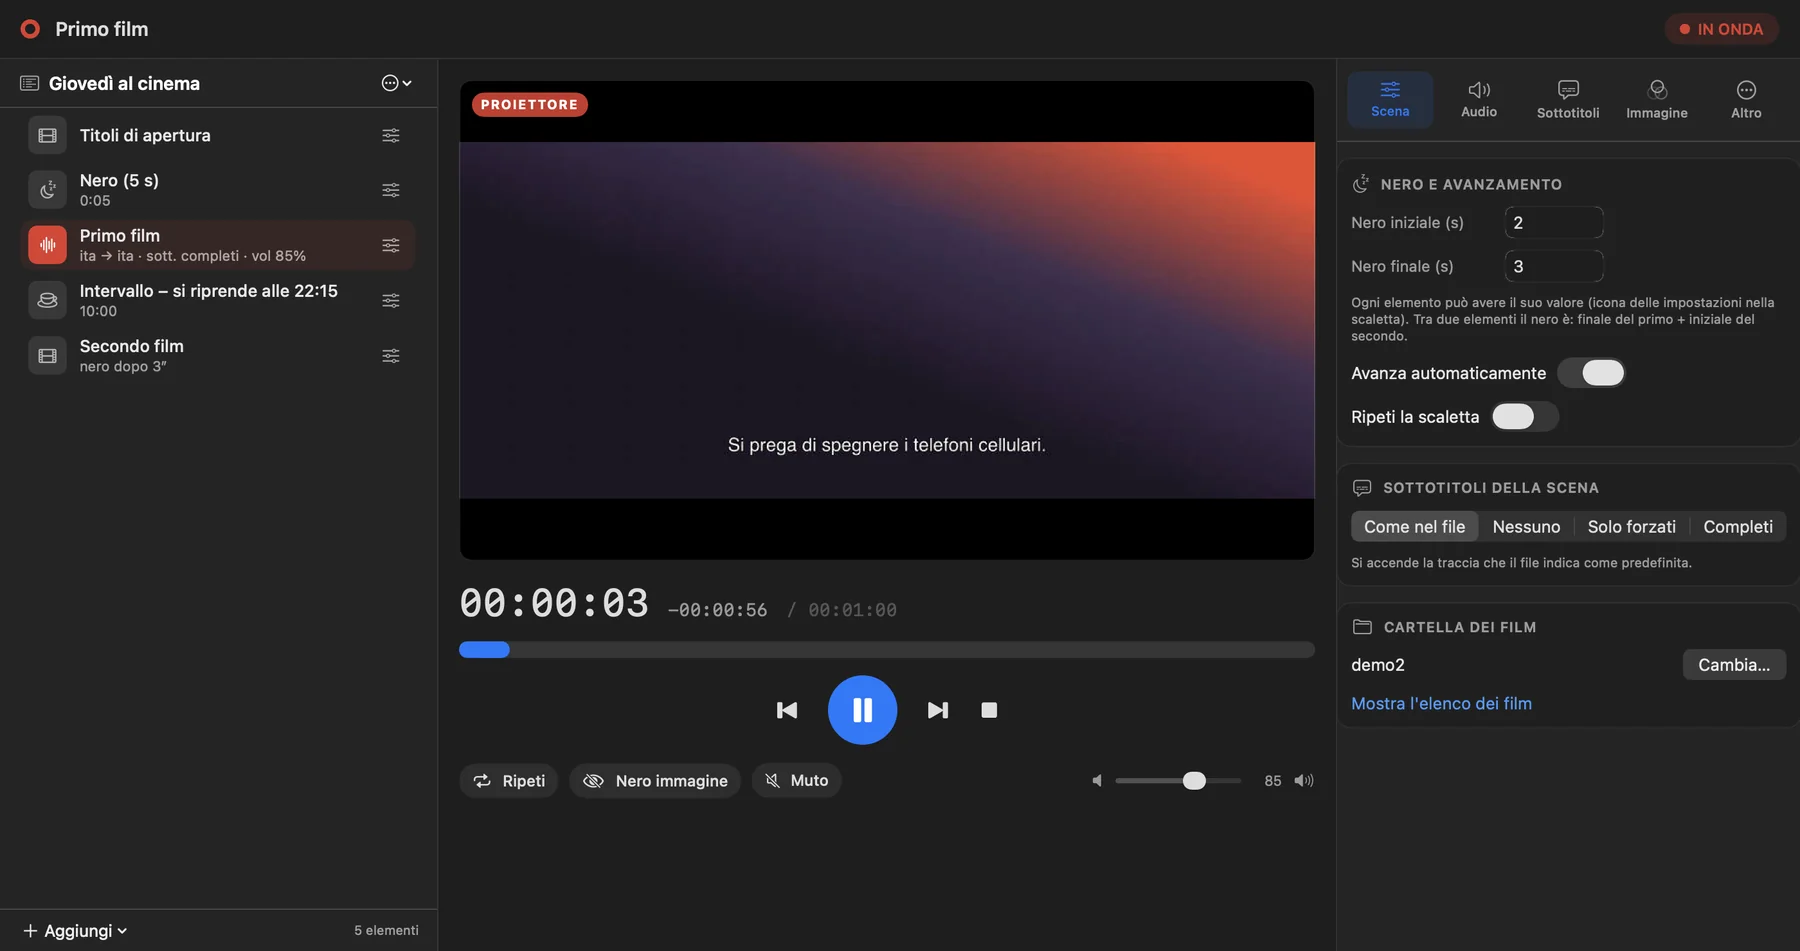Switch to the Audio tab
The image size is (1800, 951).
click(x=1479, y=99)
